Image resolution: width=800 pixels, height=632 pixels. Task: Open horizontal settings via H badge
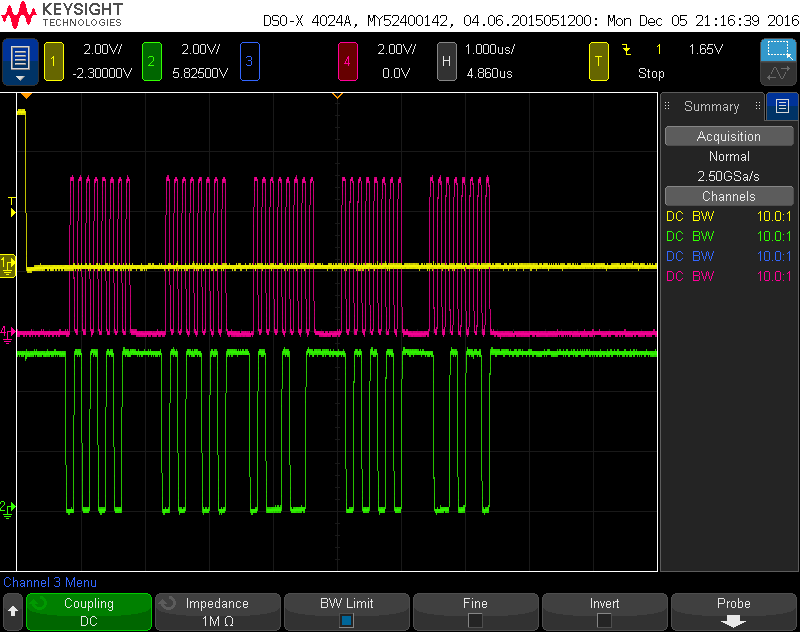[x=447, y=62]
